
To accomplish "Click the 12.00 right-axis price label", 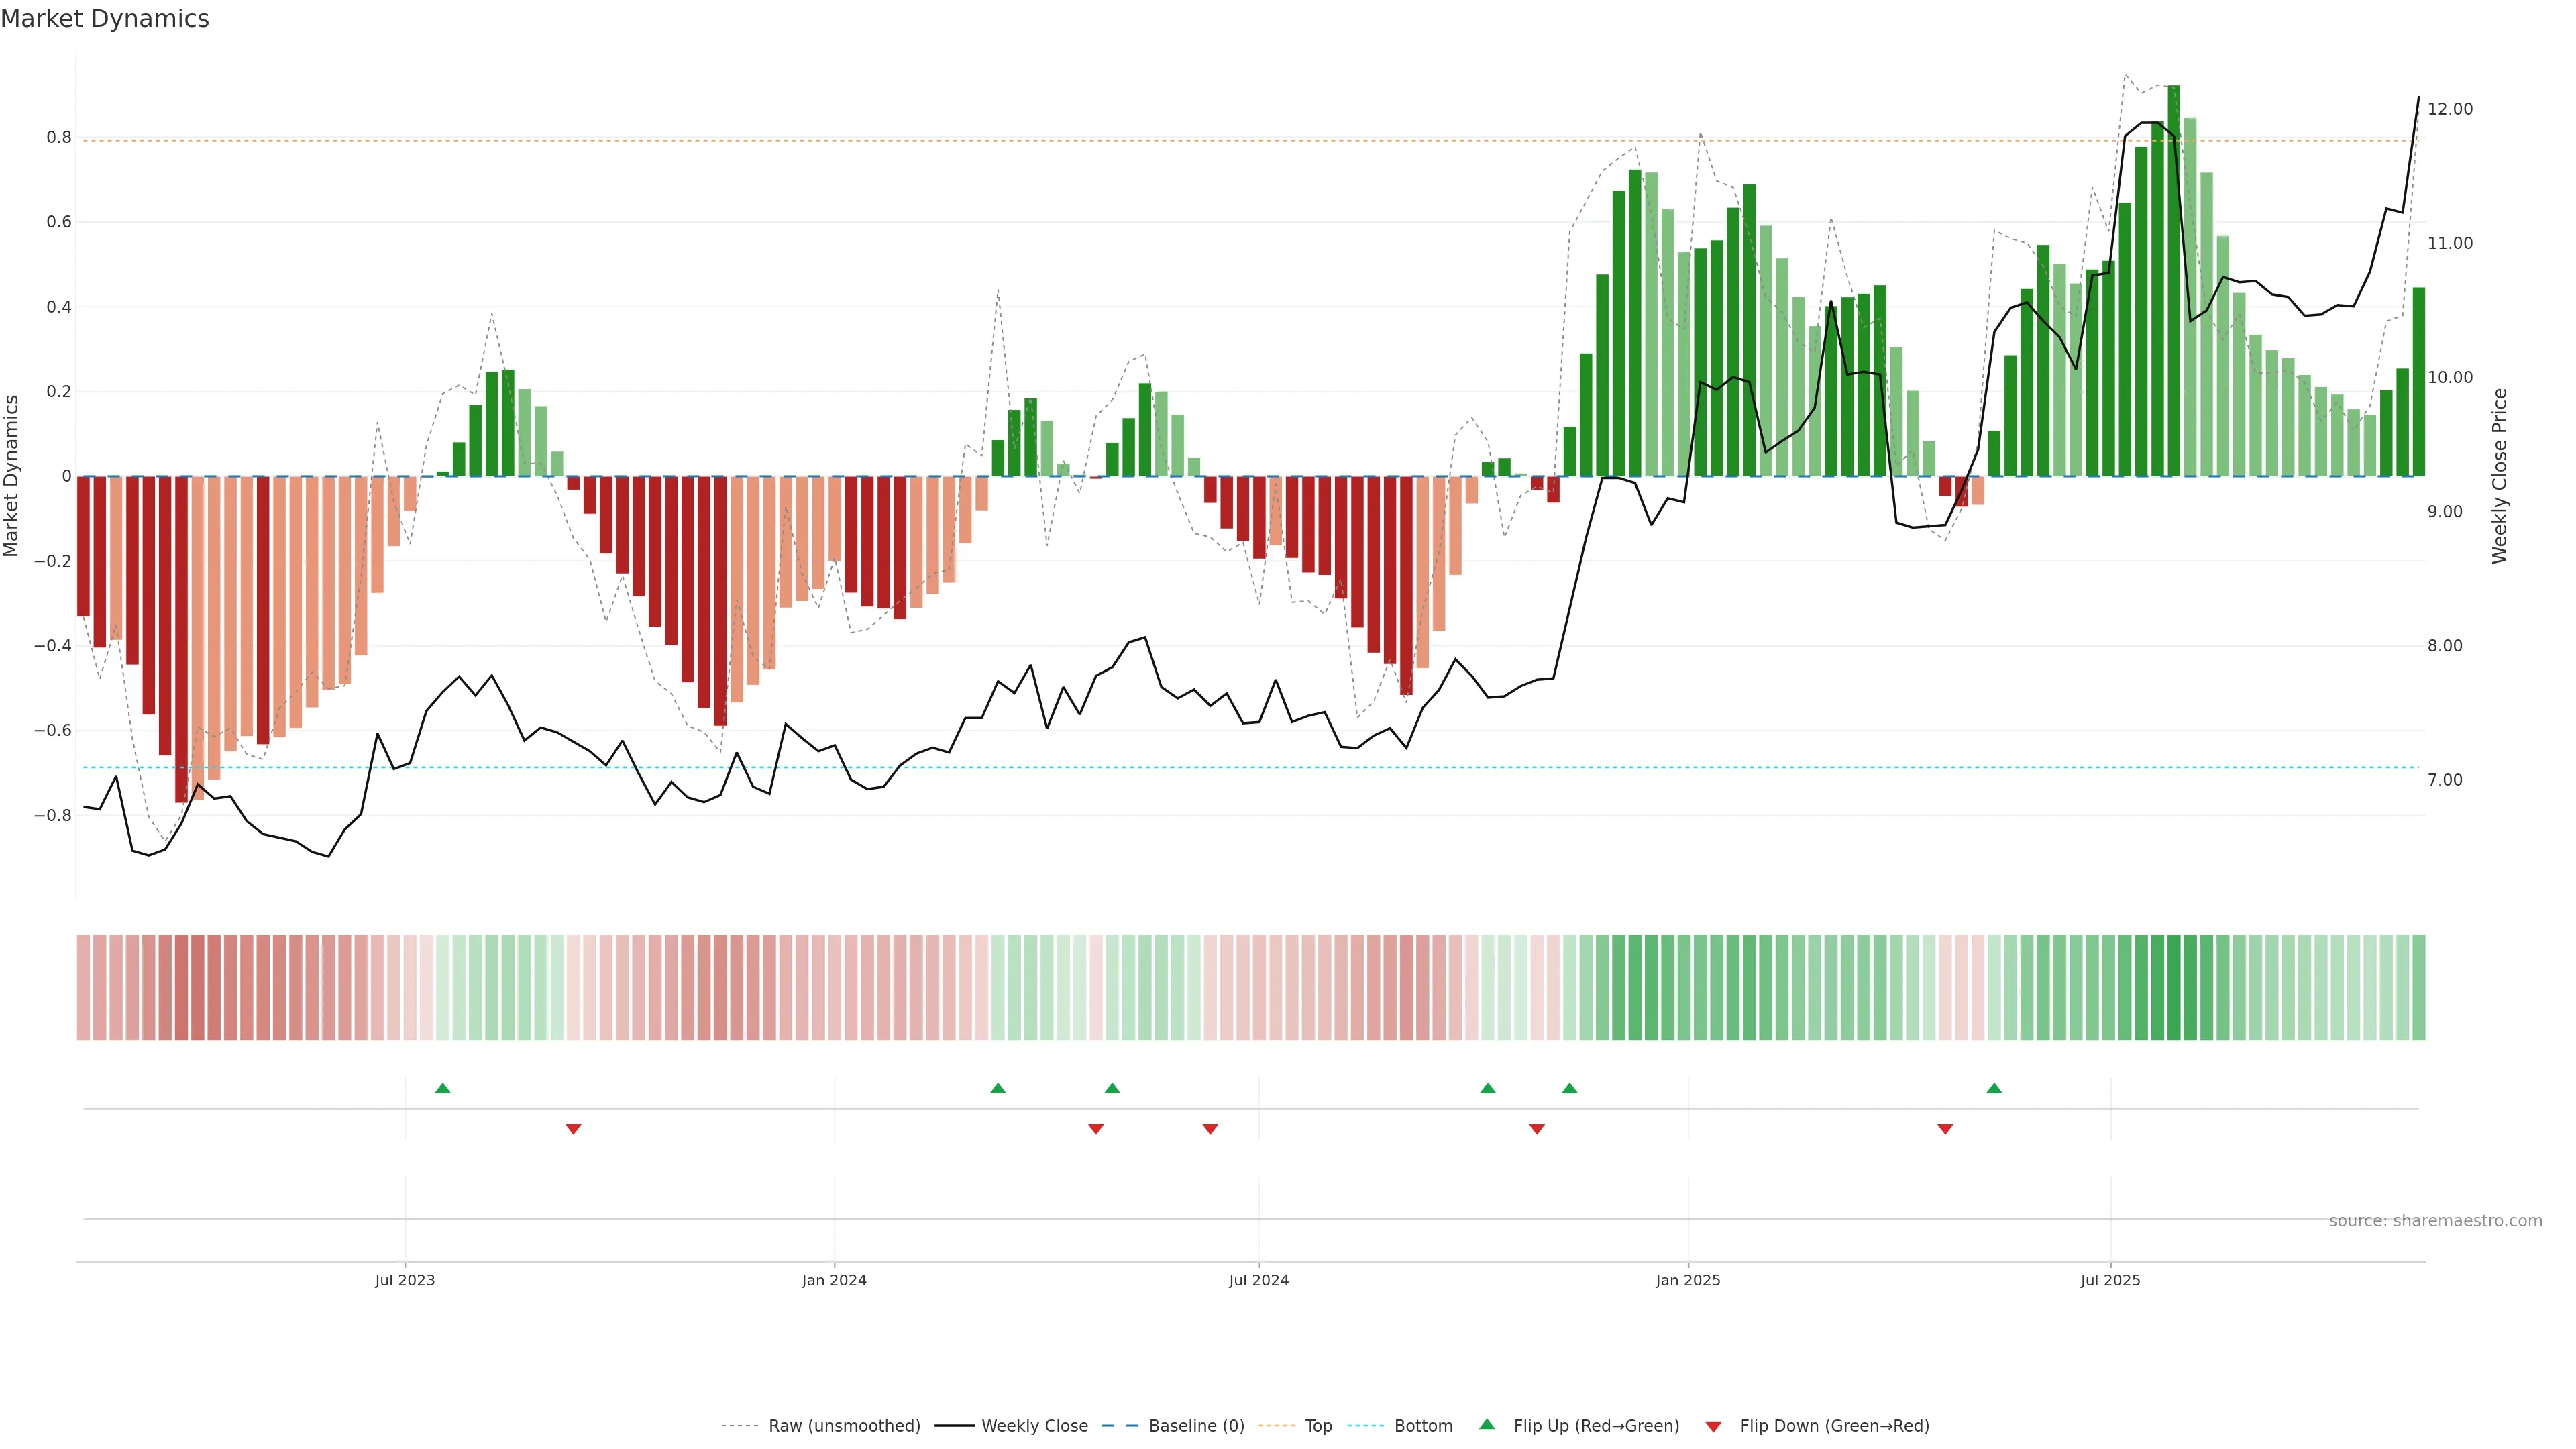I will pyautogui.click(x=2450, y=109).
